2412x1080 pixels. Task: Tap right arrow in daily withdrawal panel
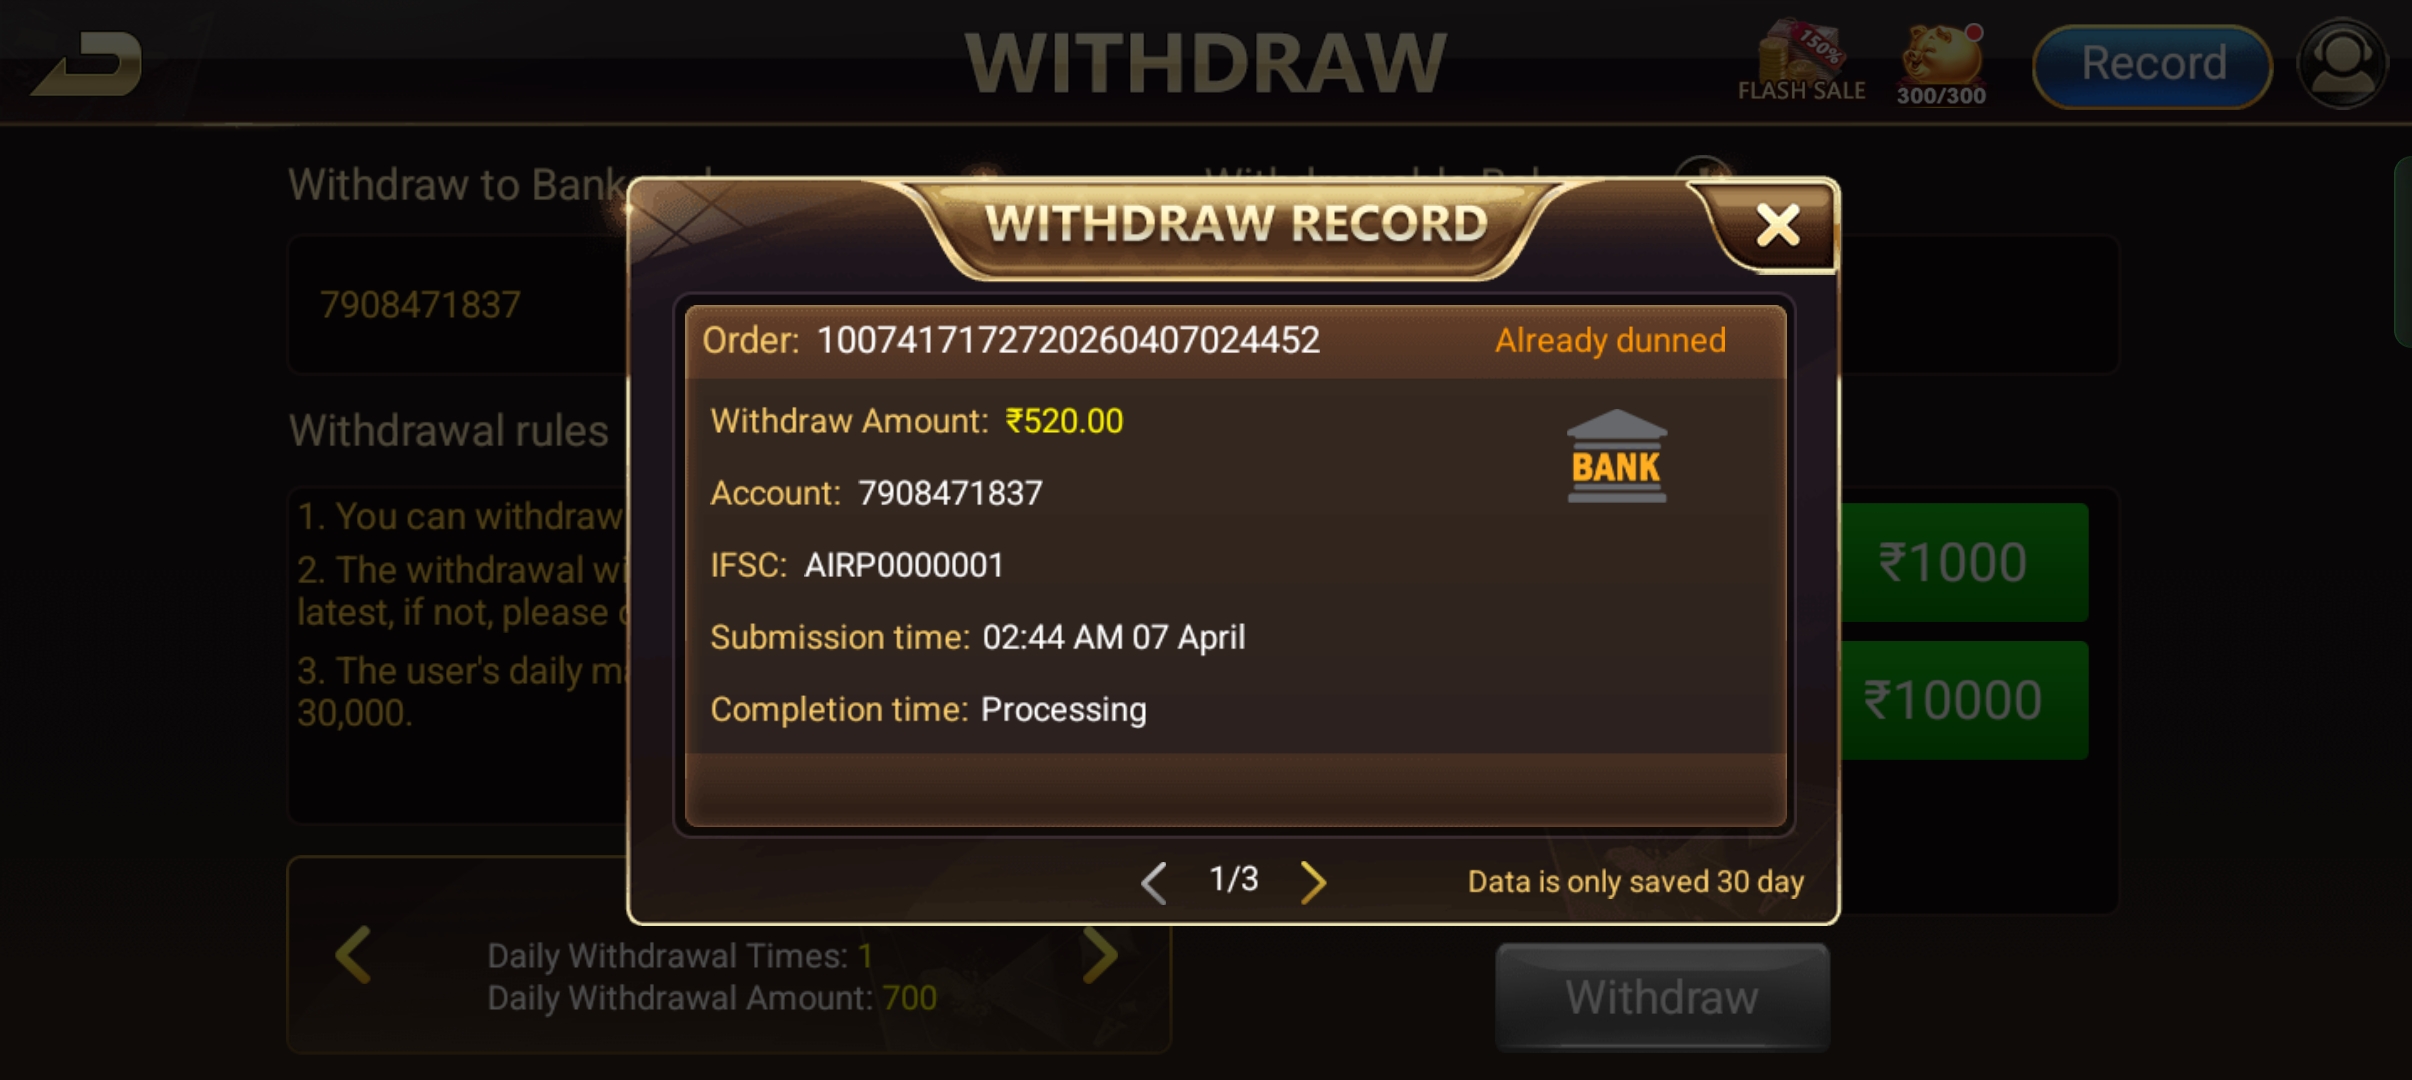pyautogui.click(x=1100, y=955)
